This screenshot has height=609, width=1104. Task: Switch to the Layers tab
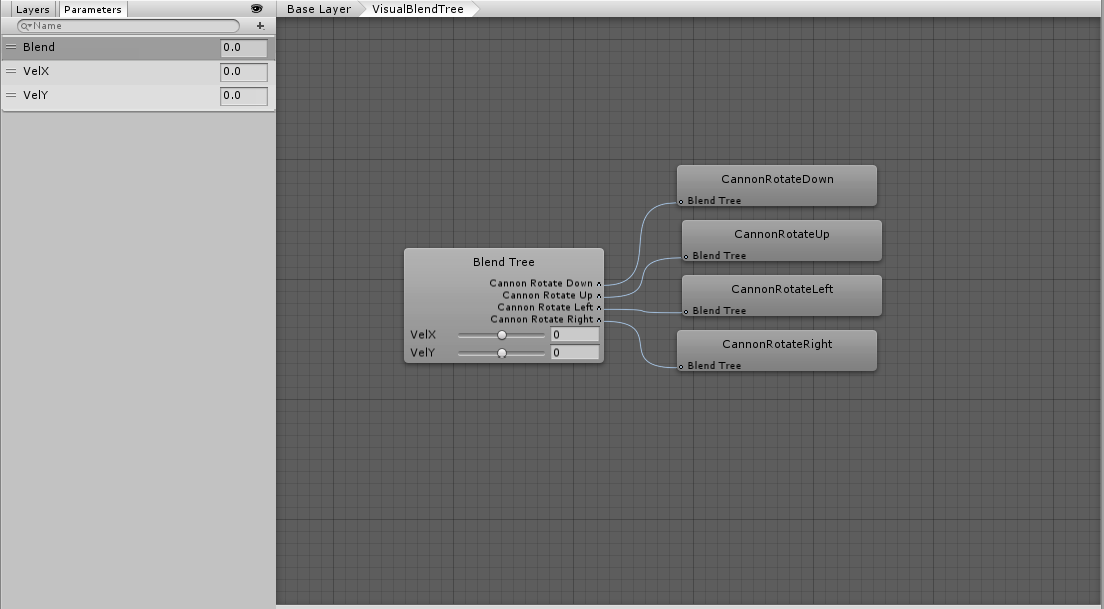point(32,8)
